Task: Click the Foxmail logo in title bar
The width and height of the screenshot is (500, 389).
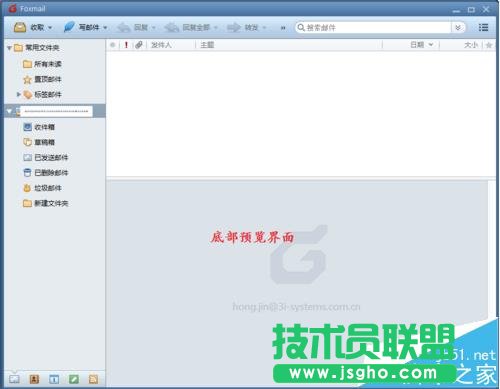Action: pyautogui.click(x=13, y=9)
